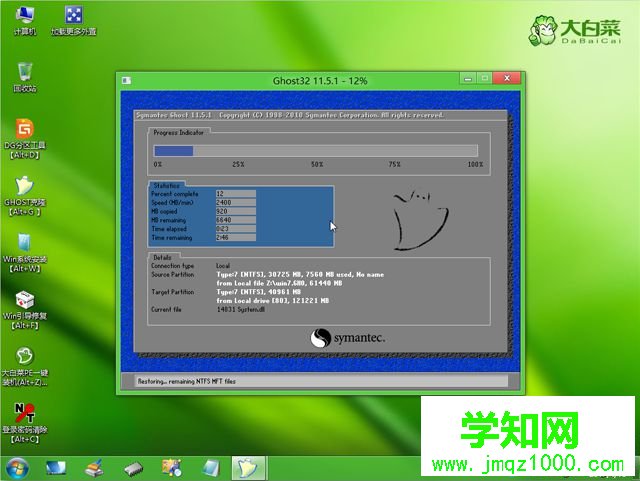Viewport: 640px width, 481px height.
Task: Close the Ghost32 window
Action: pyautogui.click(x=507, y=78)
